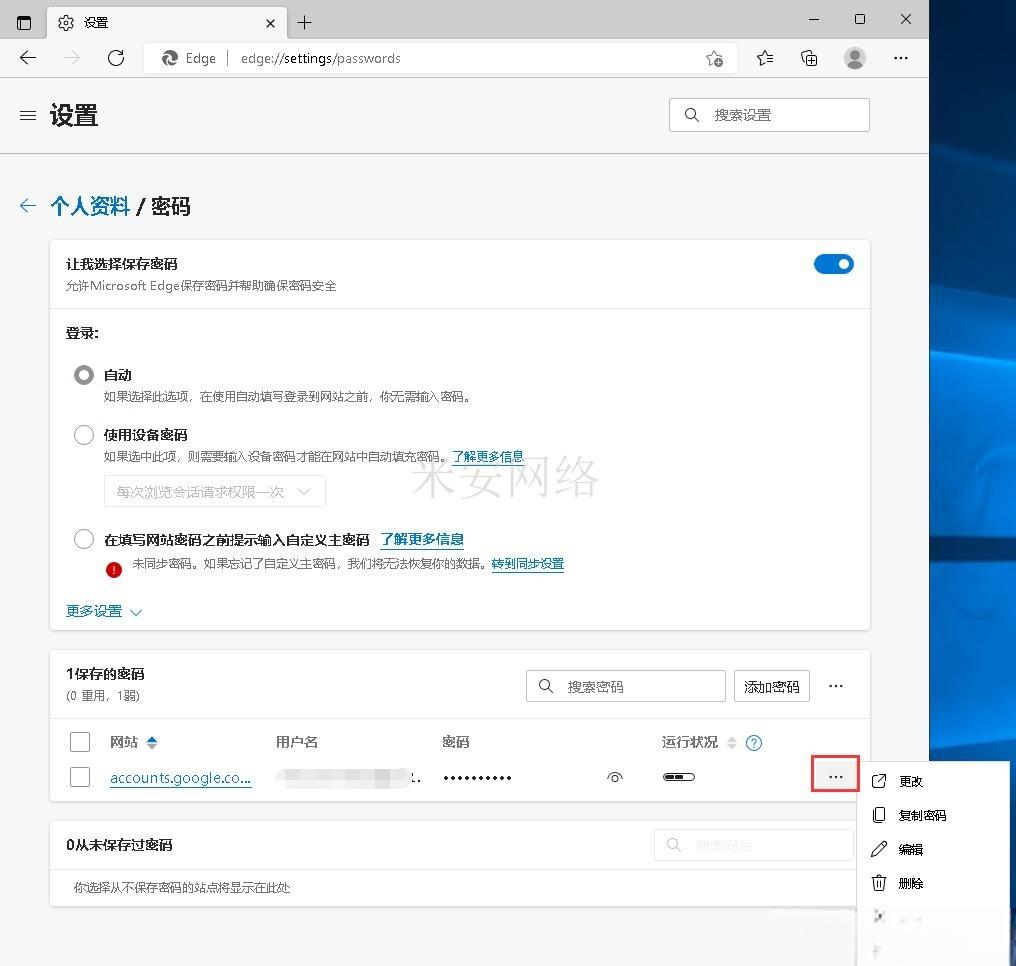Add page to favorites star icon
The height and width of the screenshot is (966, 1016).
[714, 58]
